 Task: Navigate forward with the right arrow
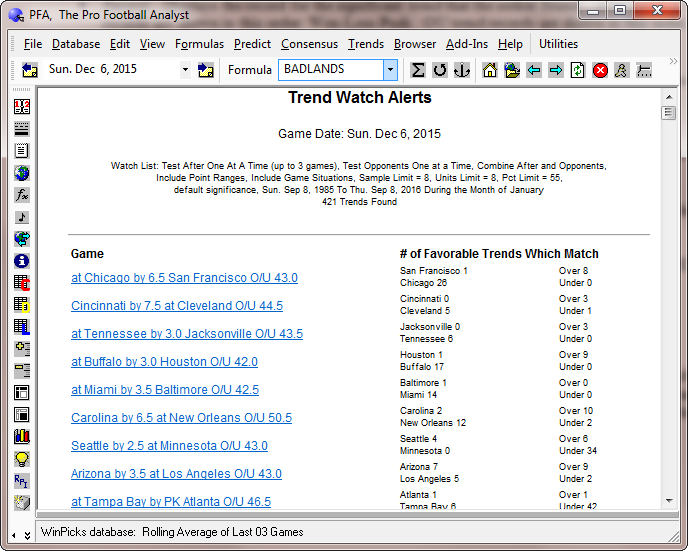click(555, 70)
